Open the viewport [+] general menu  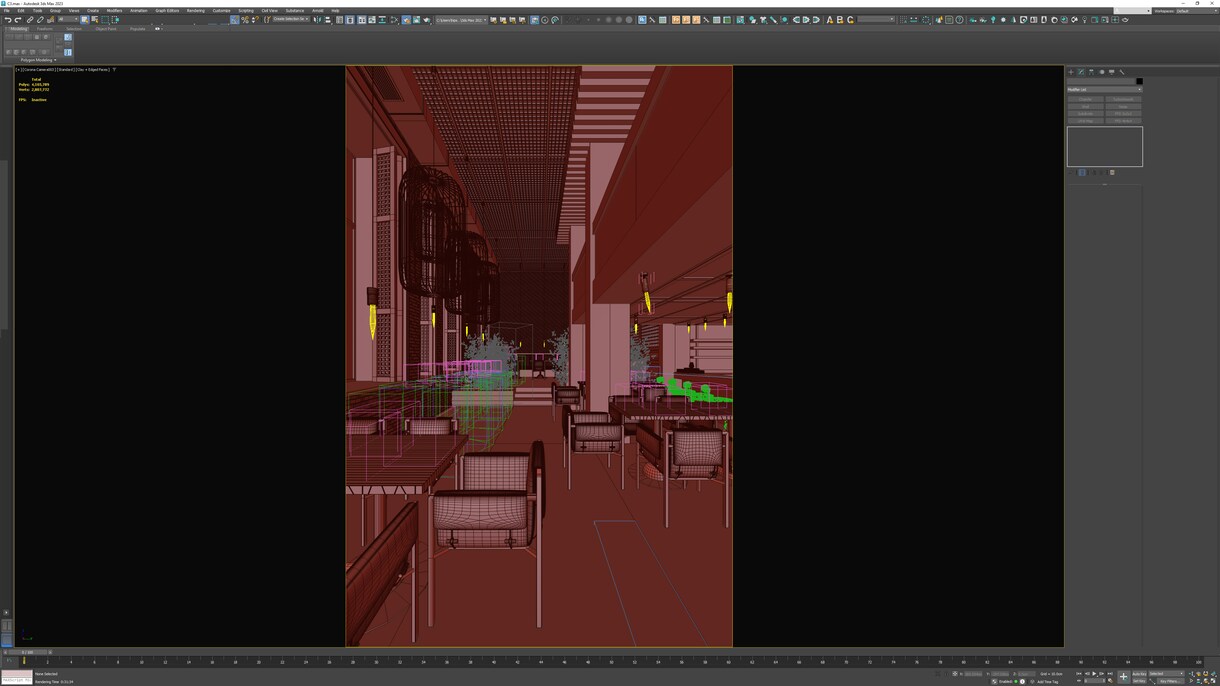point(18,69)
